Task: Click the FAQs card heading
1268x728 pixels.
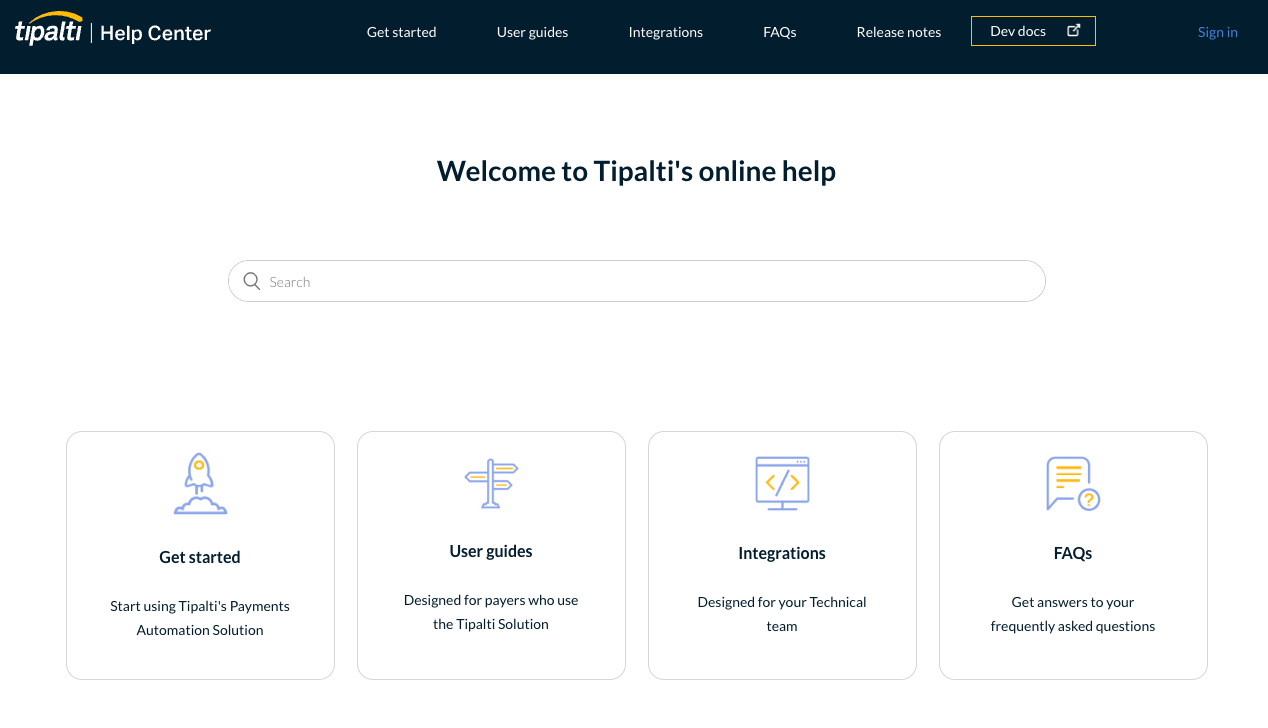Action: pyautogui.click(x=1072, y=553)
